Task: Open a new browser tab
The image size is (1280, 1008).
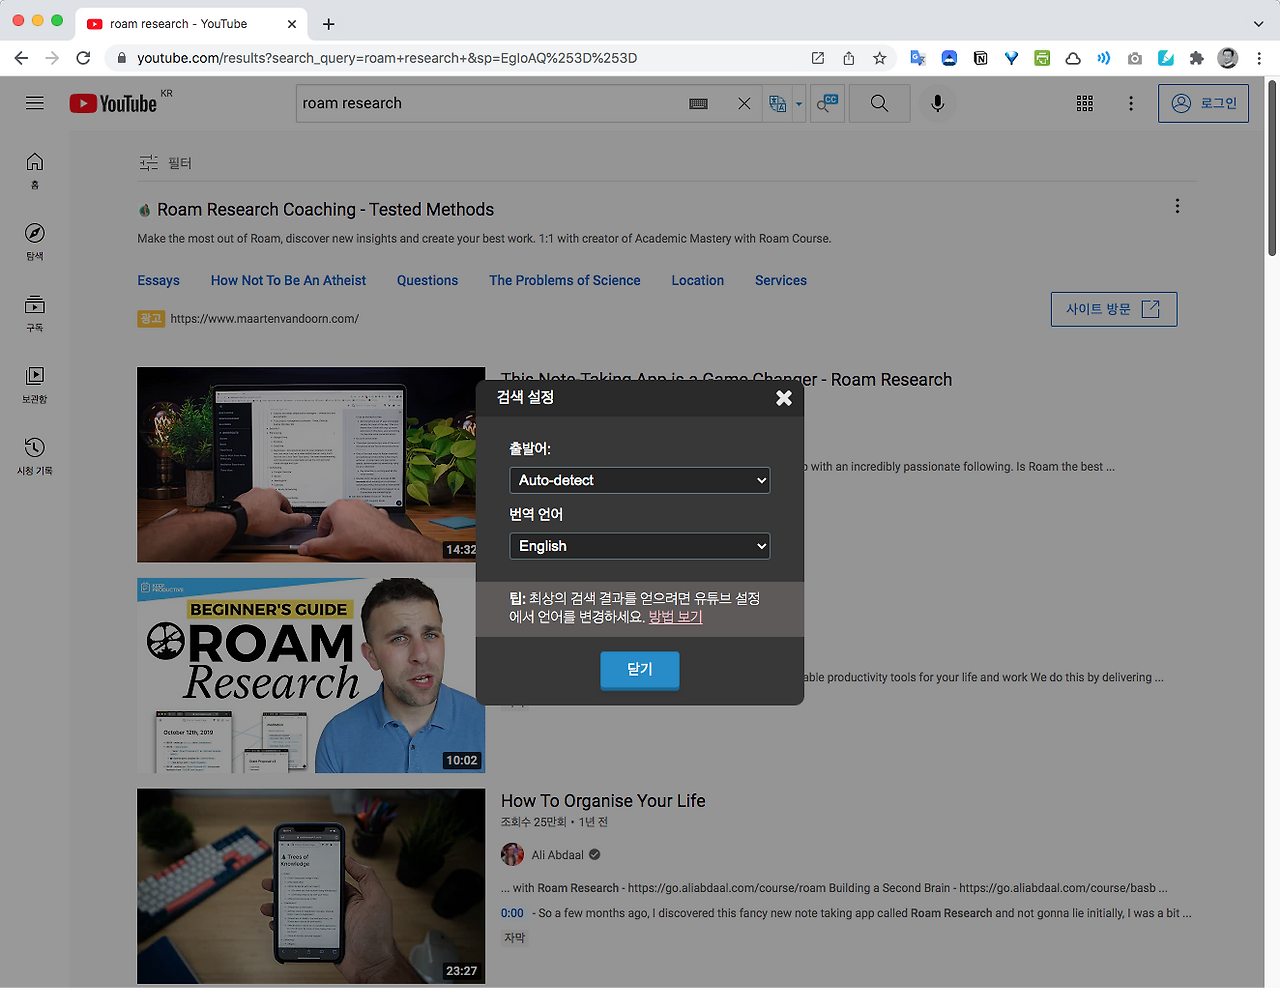Action: pyautogui.click(x=329, y=24)
